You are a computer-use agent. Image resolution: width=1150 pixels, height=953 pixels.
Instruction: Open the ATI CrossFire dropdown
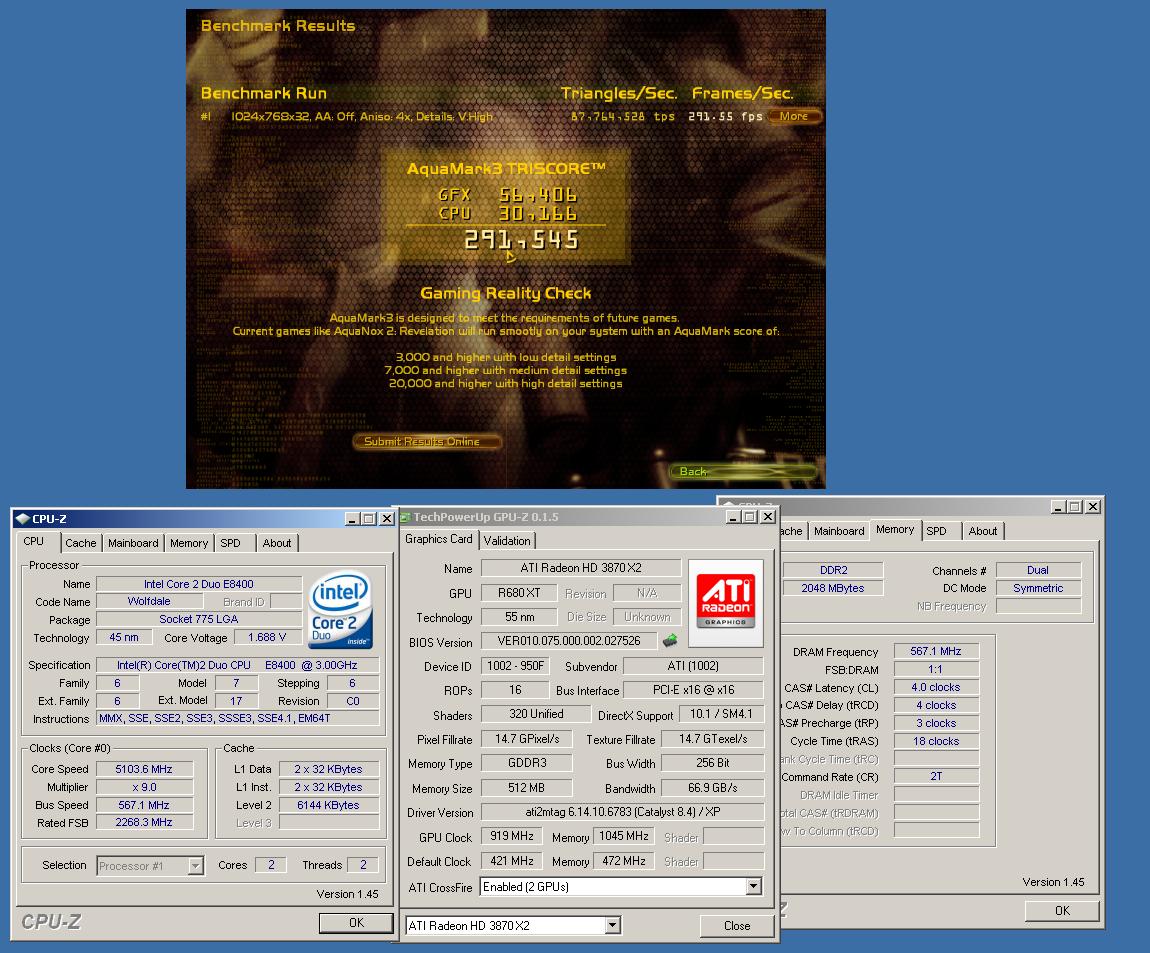pos(753,886)
